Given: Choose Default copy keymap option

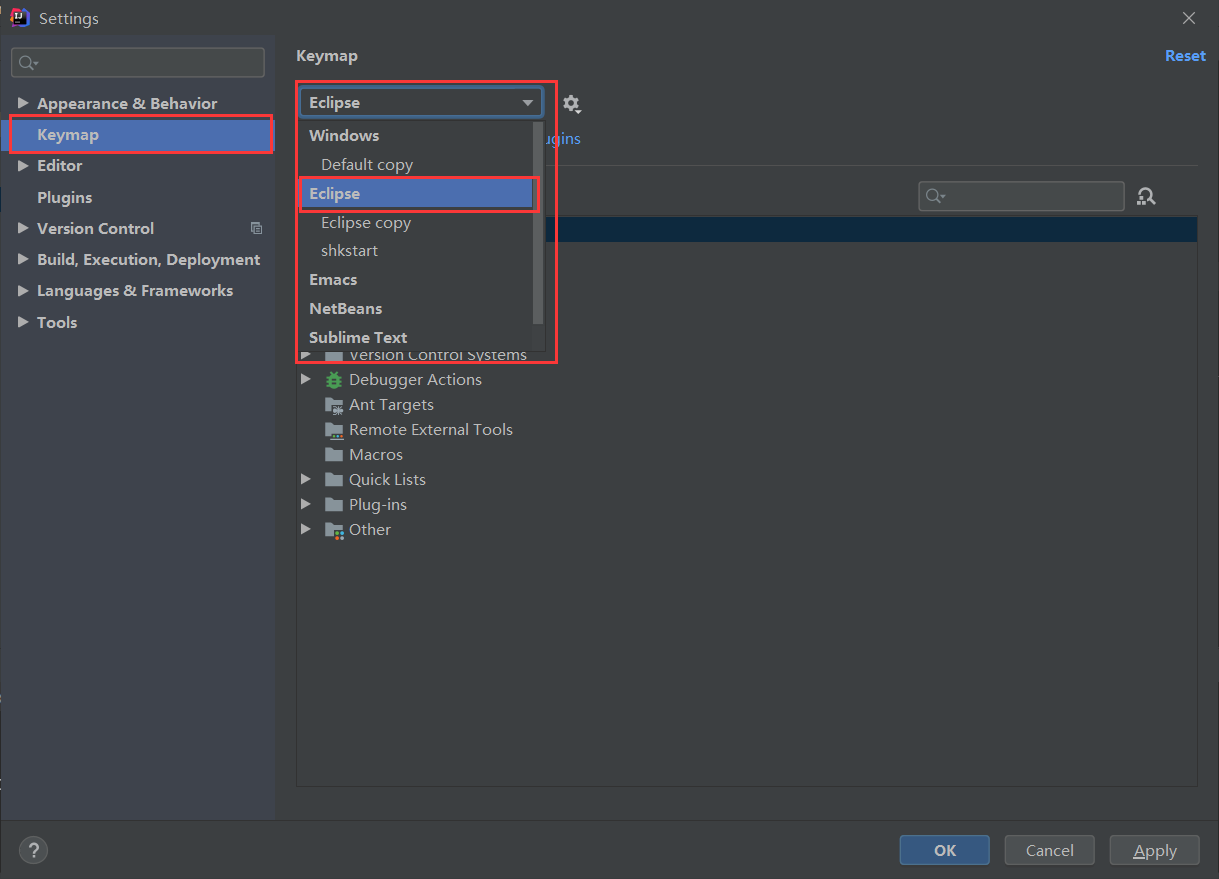Looking at the screenshot, I should point(416,164).
